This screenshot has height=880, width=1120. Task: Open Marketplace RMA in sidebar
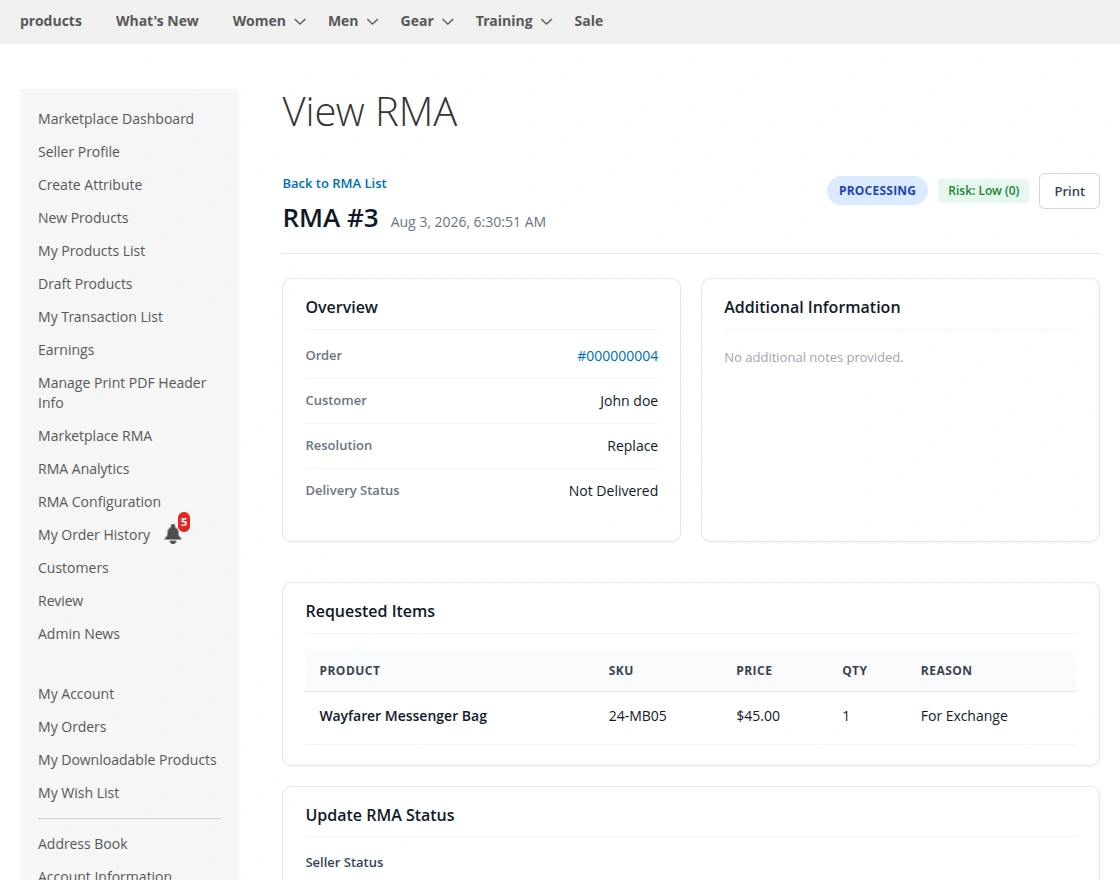tap(95, 436)
